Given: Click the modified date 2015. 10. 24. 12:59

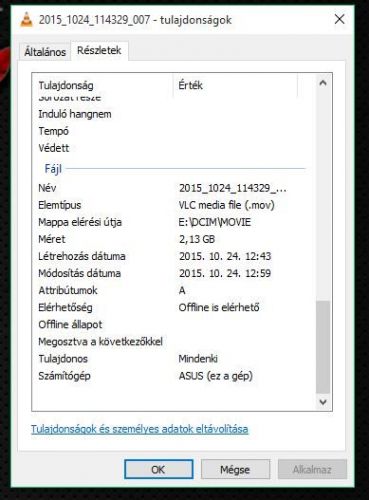Looking at the screenshot, I should (225, 273).
